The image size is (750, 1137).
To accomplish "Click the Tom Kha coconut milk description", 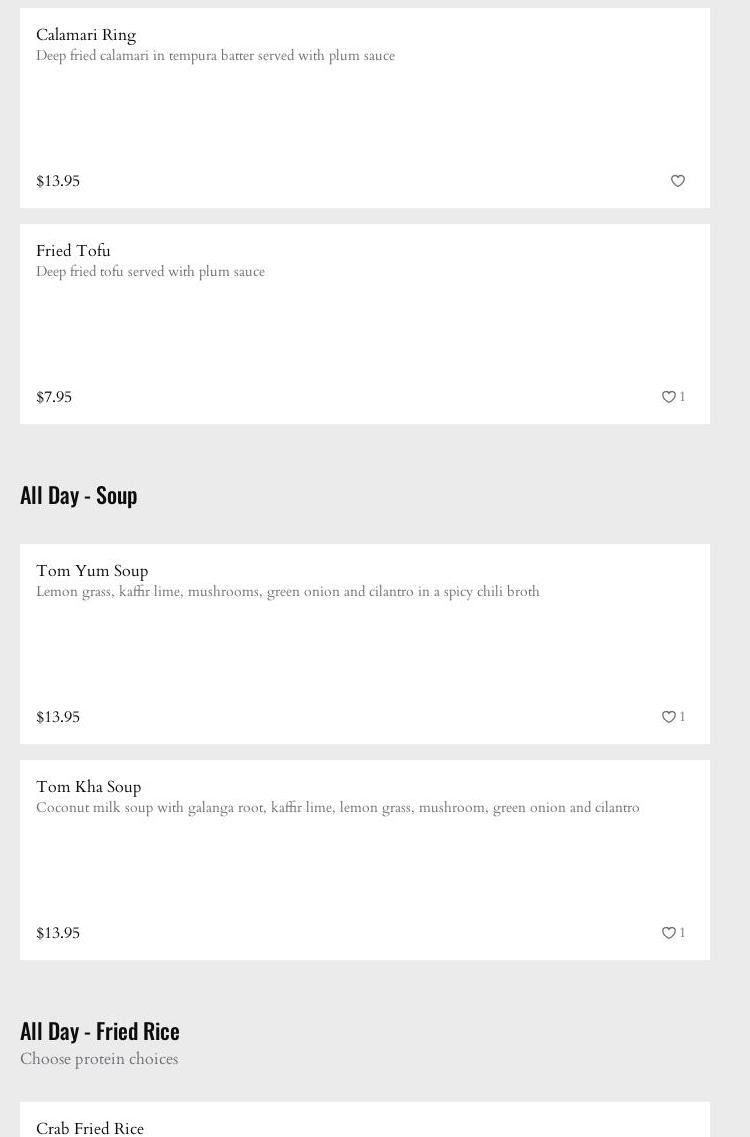I will (337, 808).
